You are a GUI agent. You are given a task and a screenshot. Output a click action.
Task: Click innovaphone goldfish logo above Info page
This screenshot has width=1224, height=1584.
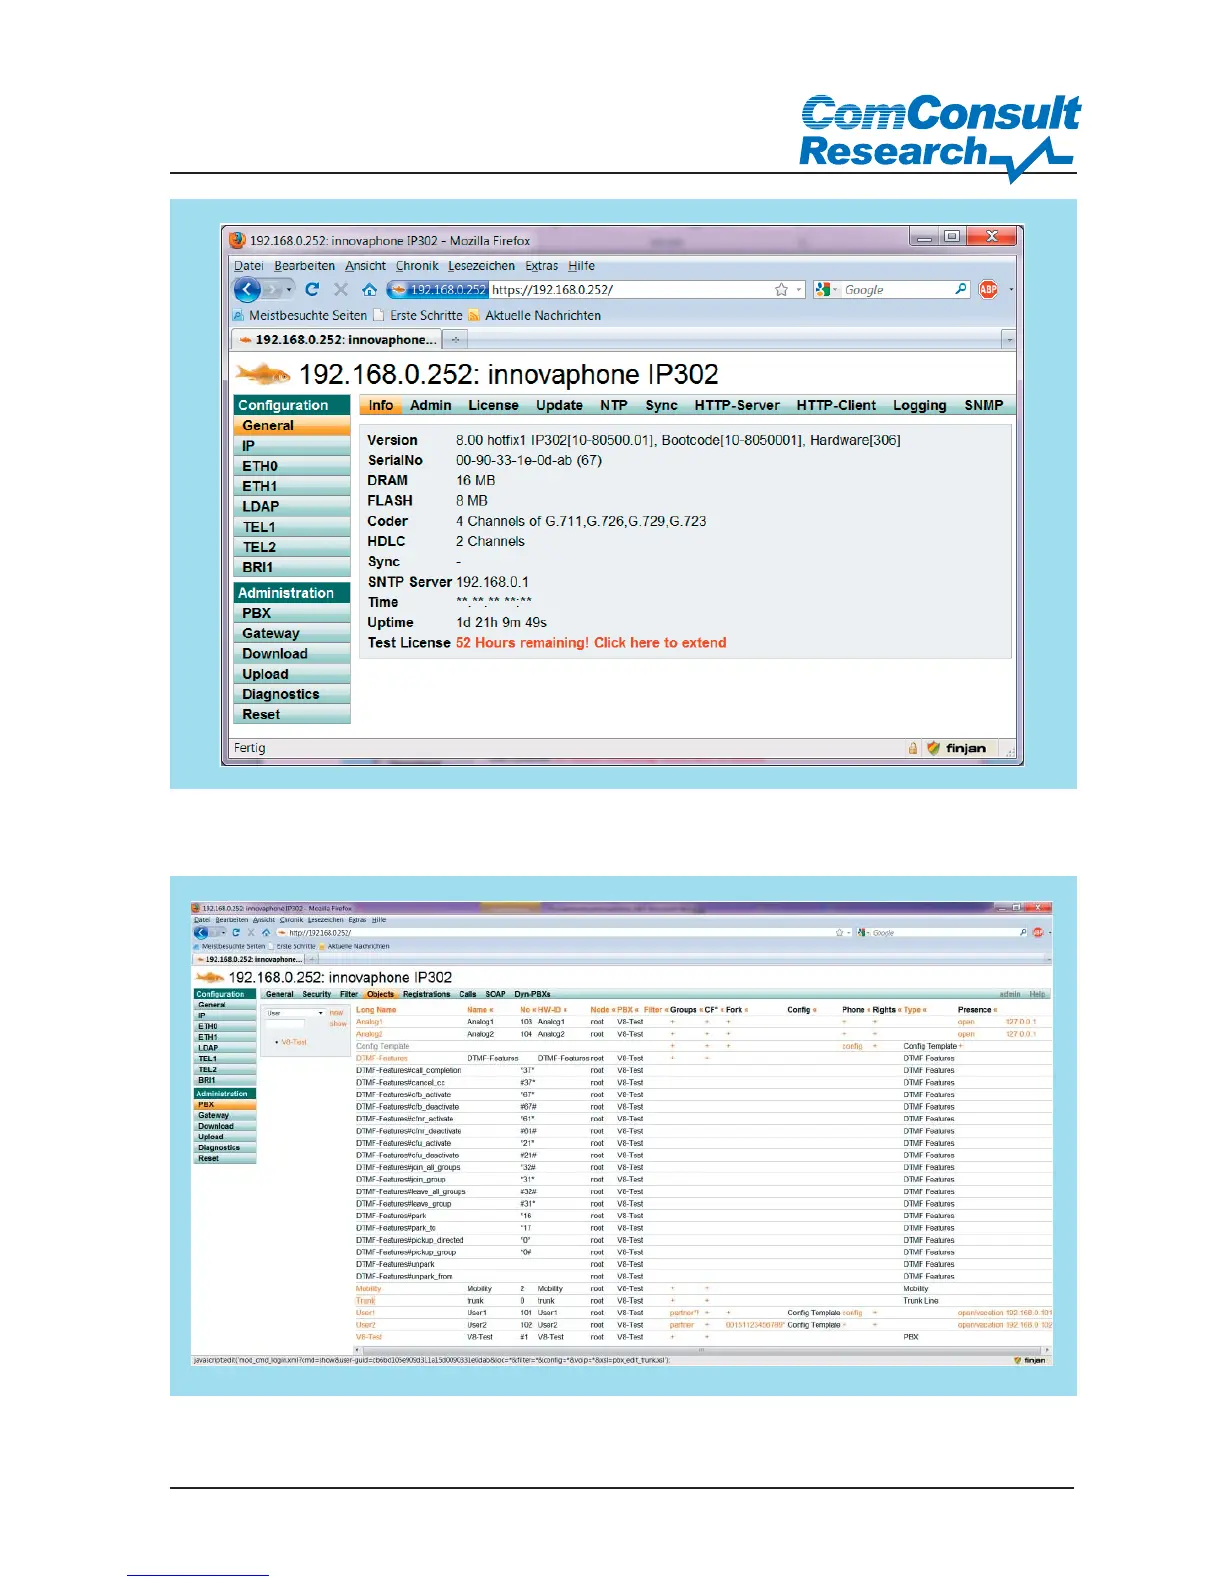(x=263, y=374)
